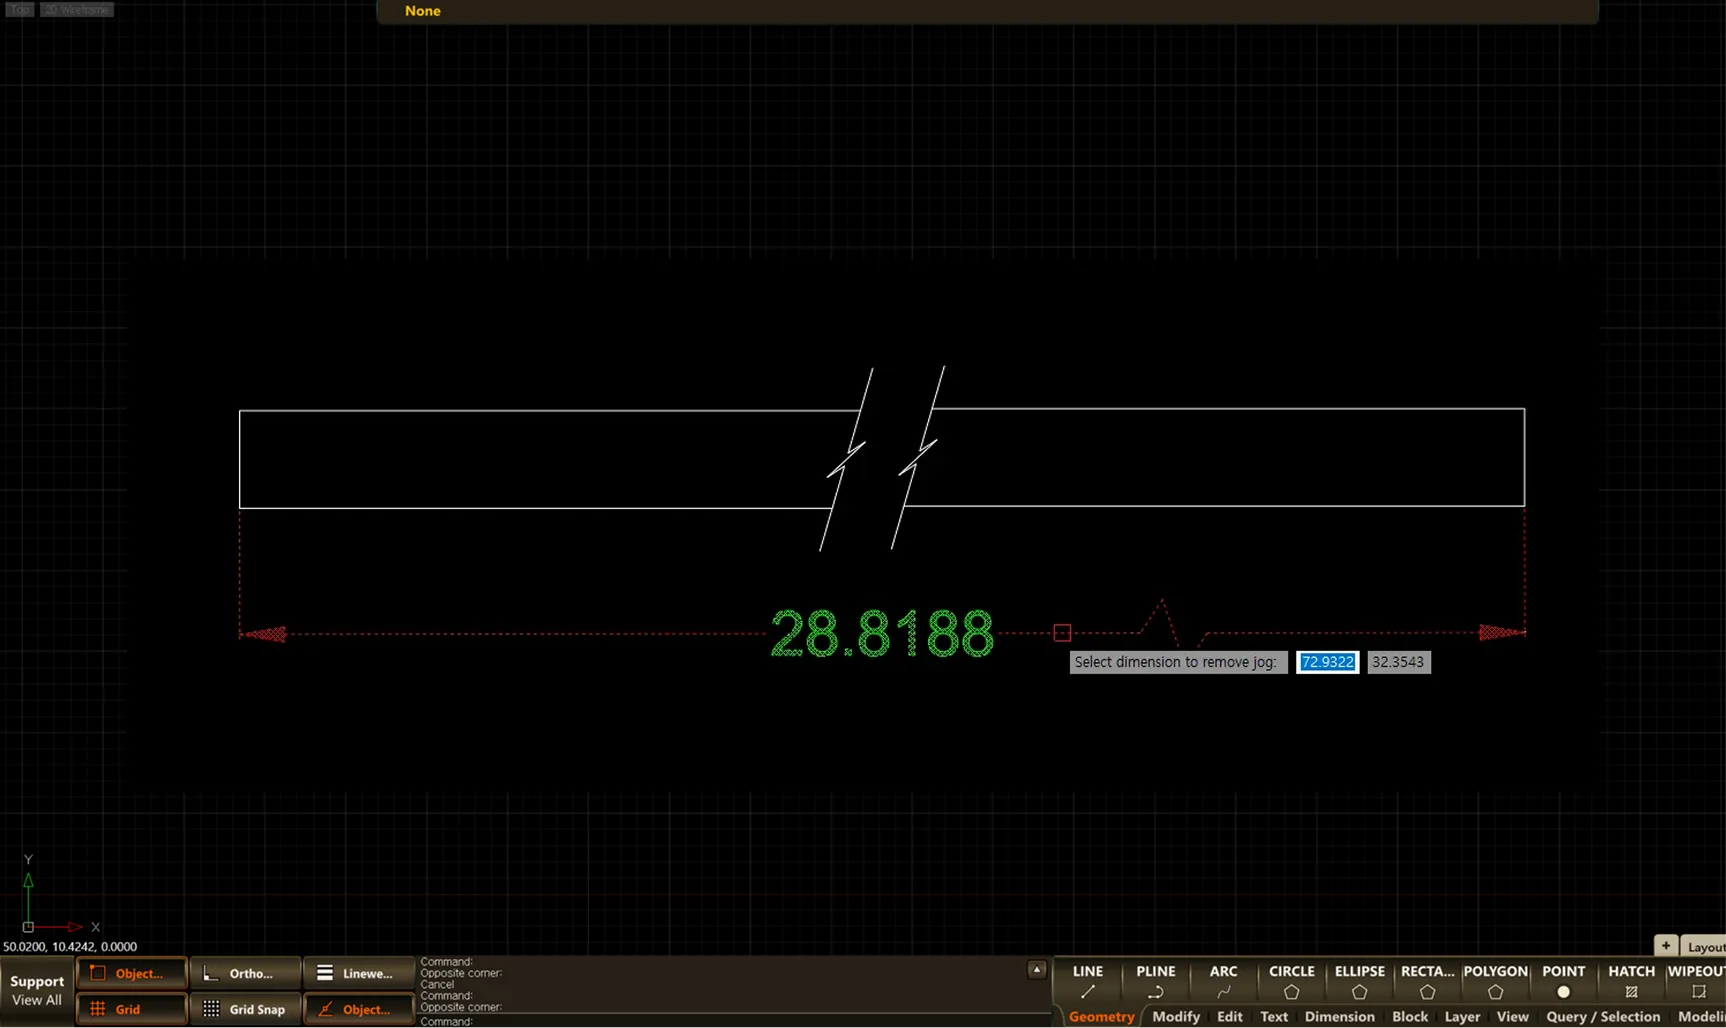Click the 32.3543 coordinate field

[1398, 662]
